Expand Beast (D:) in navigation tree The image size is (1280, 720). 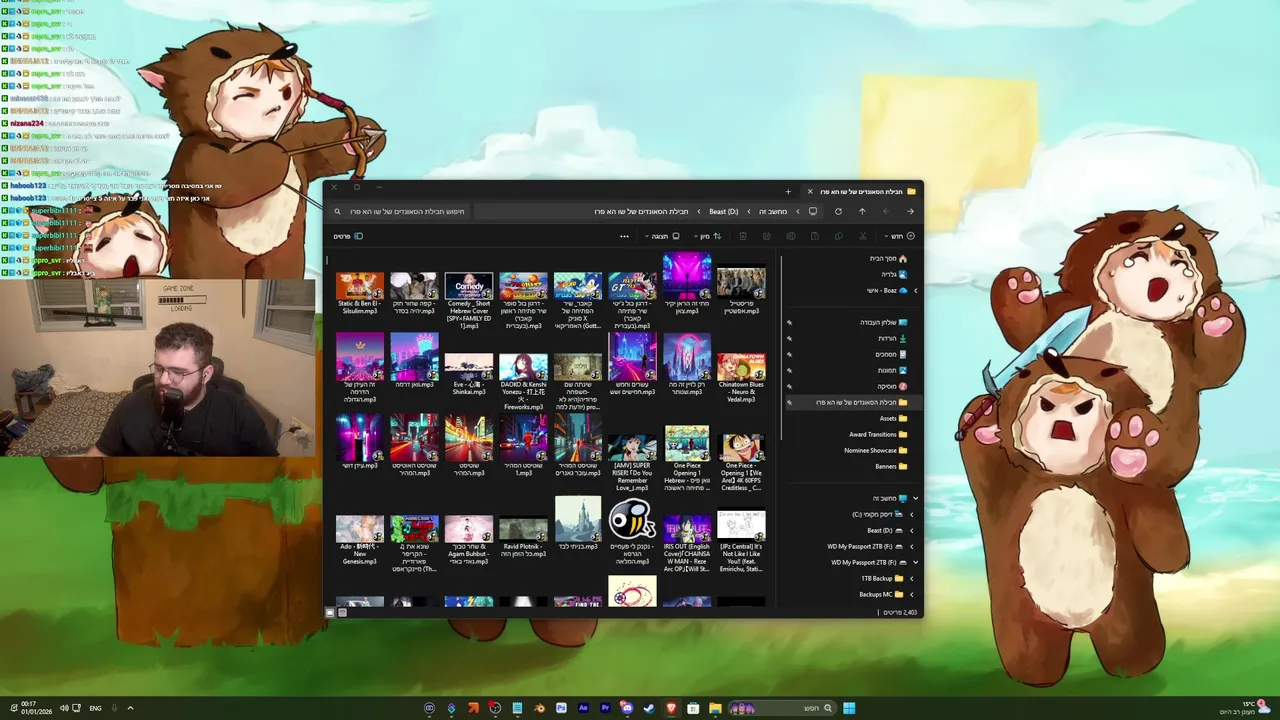[x=911, y=530]
